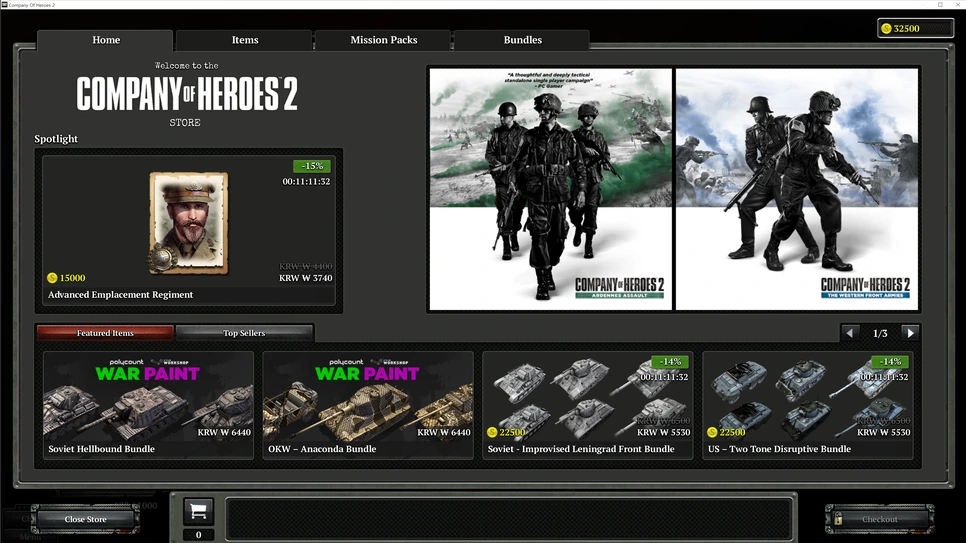Open the Items tab
The image size is (966, 543).
(245, 40)
